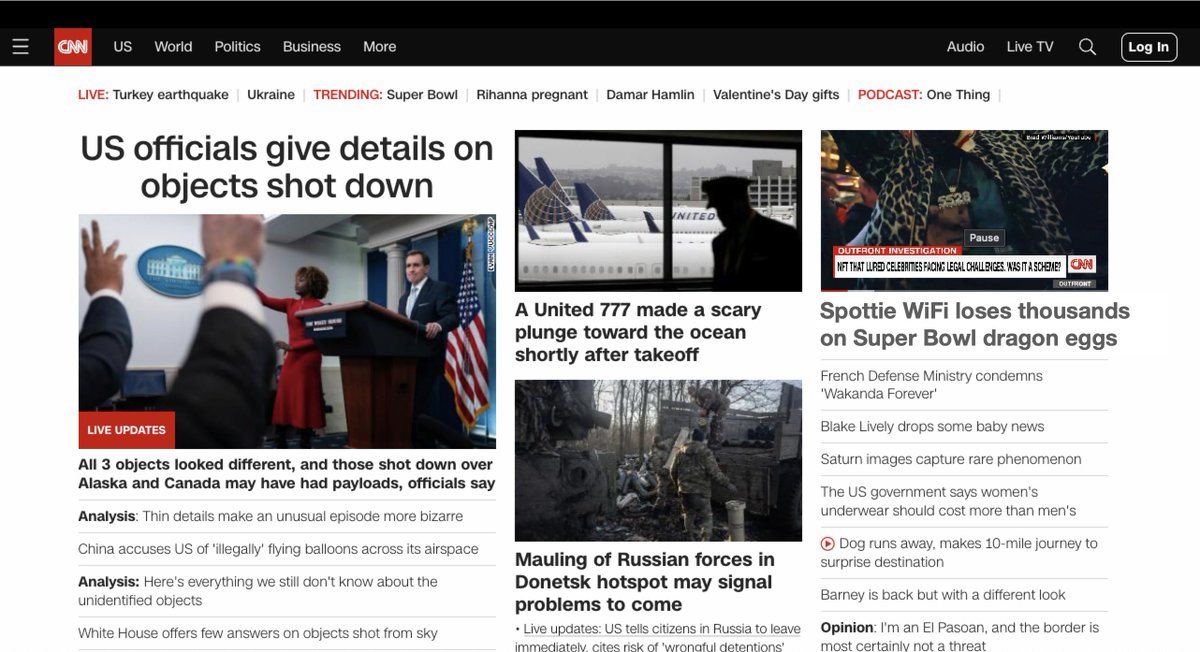This screenshot has height=652, width=1200.
Task: Open women's underwear should cost more story
Action: pyautogui.click(x=948, y=502)
